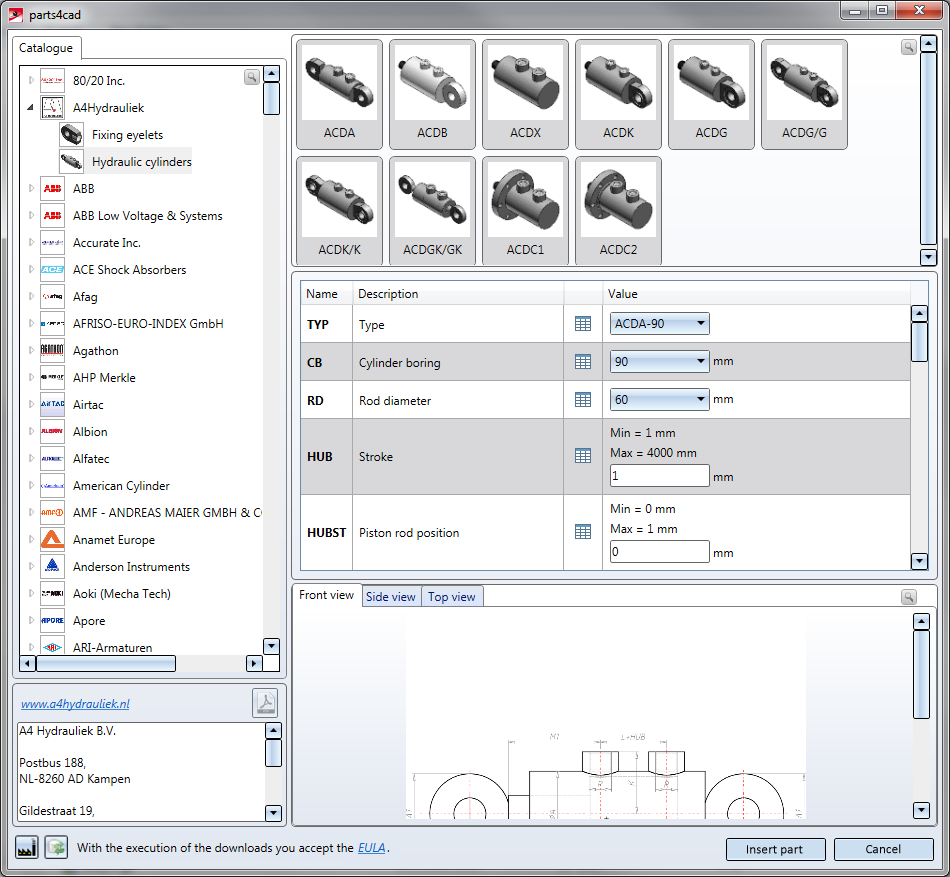
Task: Click the preview panel scroll up arrow
Action: point(921,621)
